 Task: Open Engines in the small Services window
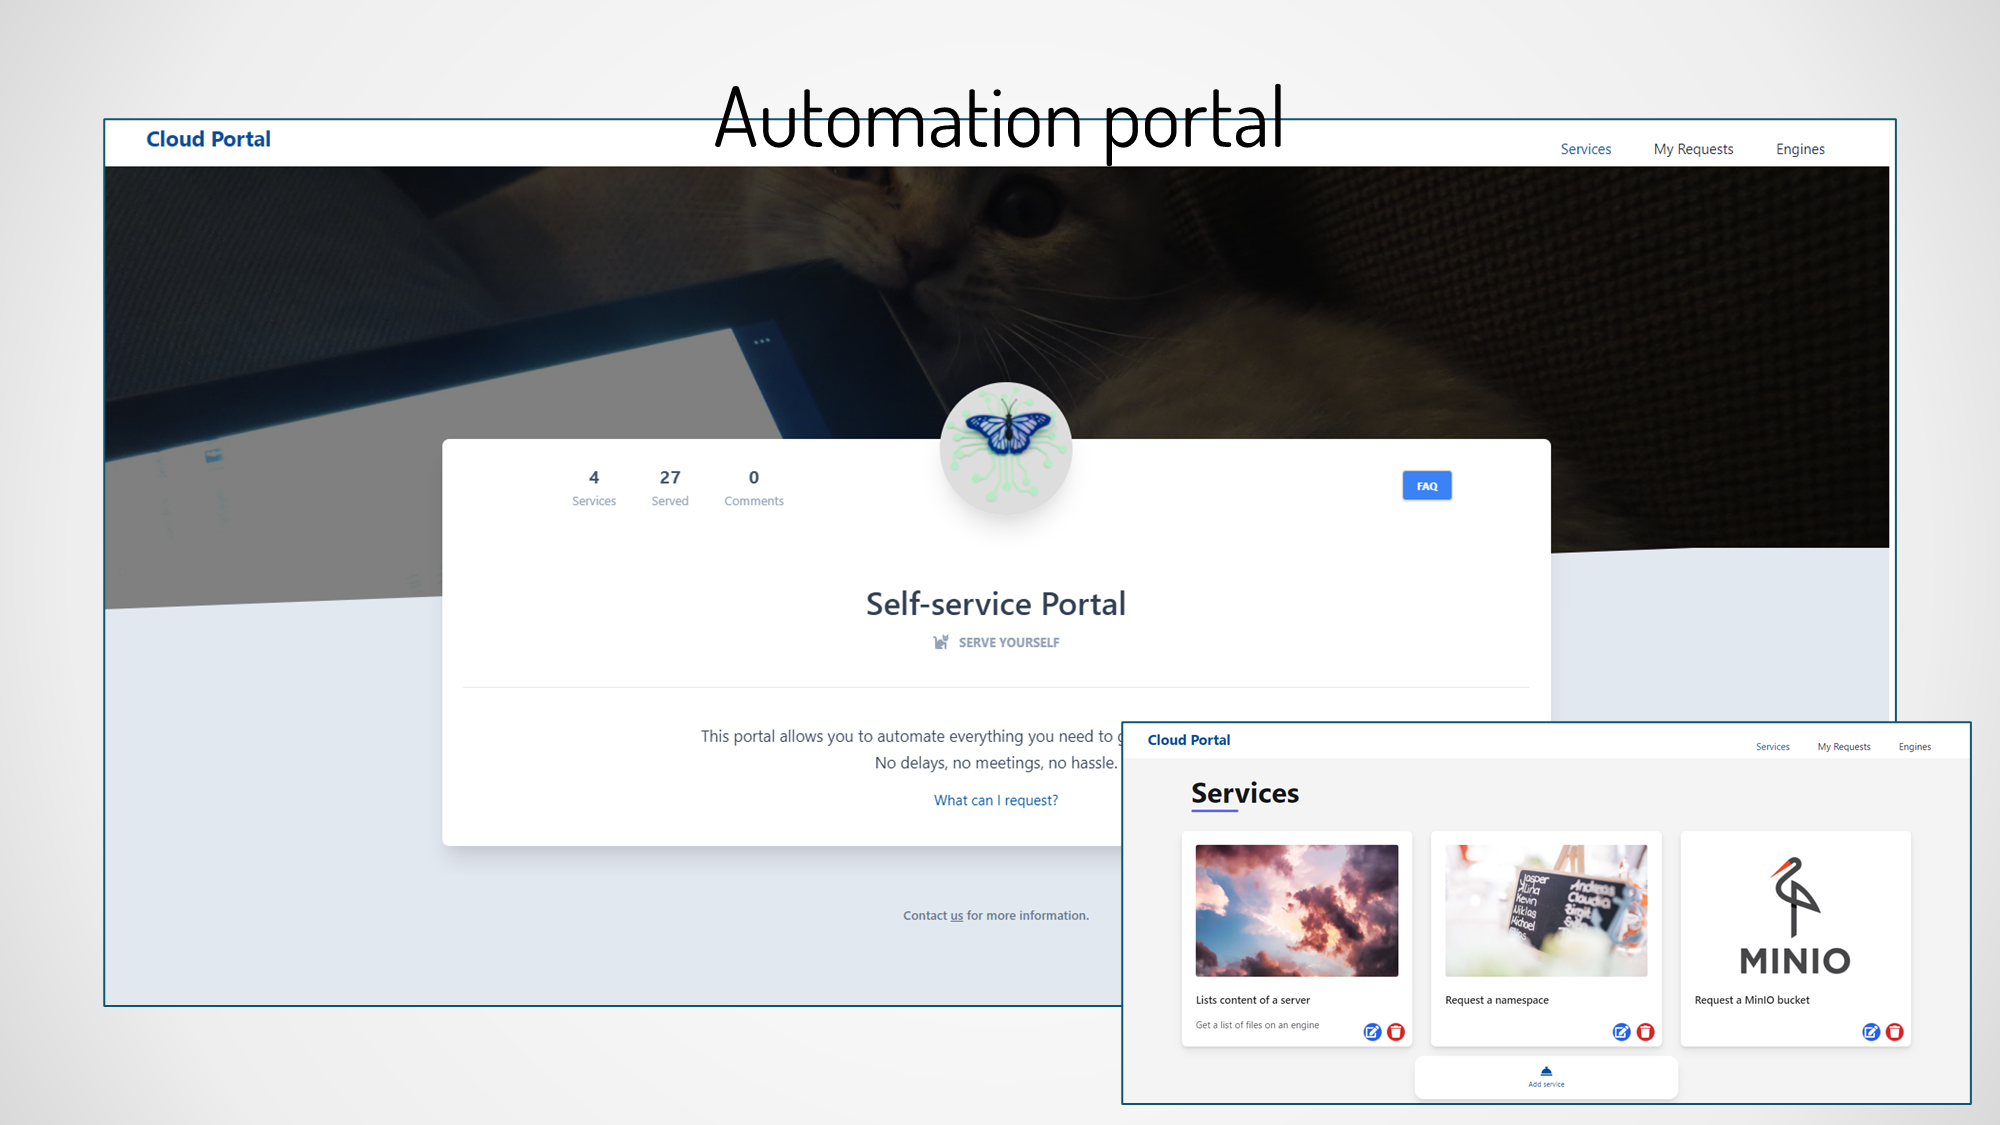point(1914,747)
